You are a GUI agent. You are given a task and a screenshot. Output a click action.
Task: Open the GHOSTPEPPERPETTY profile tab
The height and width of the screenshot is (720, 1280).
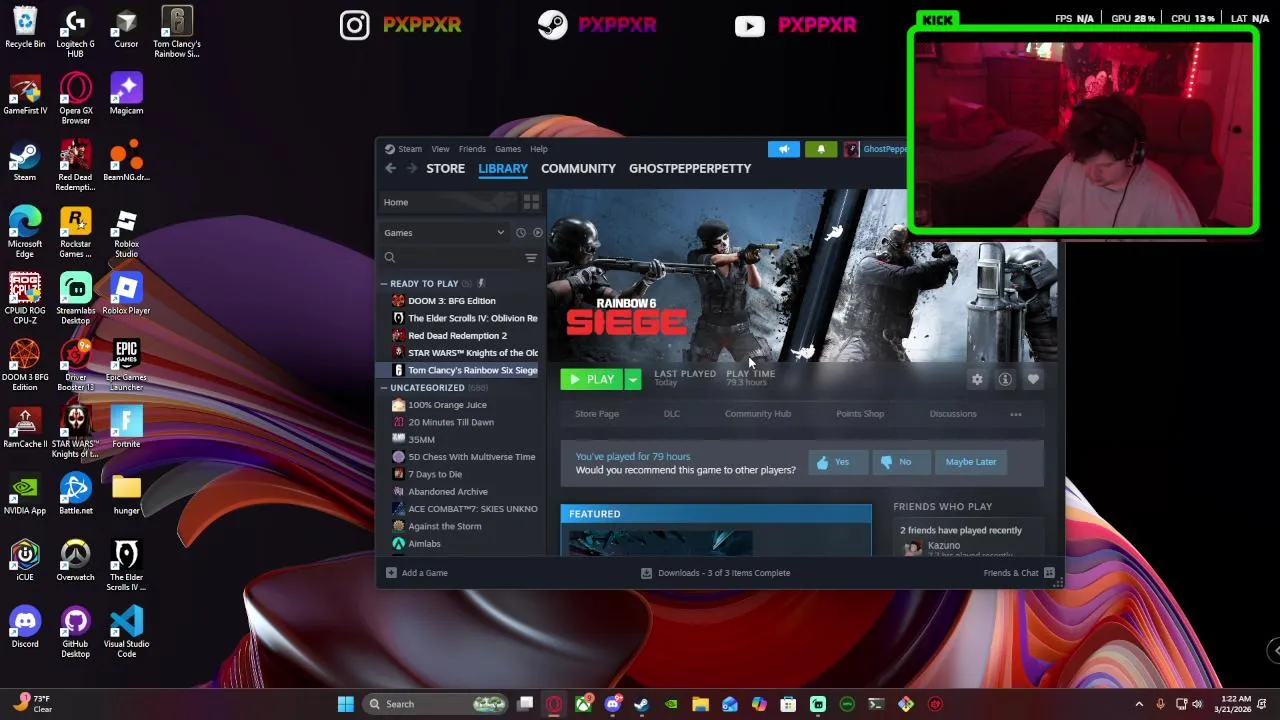pyautogui.click(x=690, y=168)
